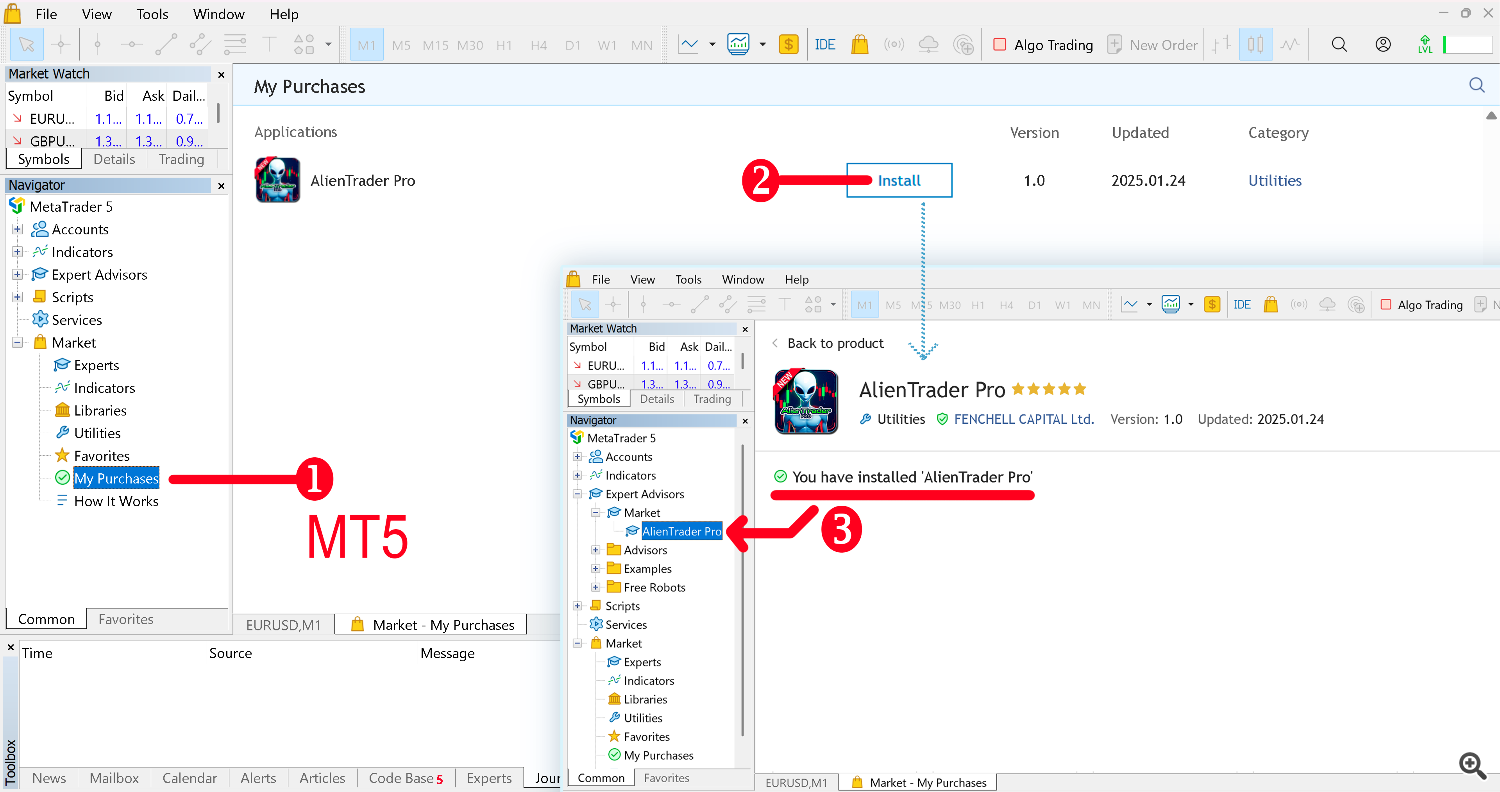Click Market bag icon in inset window toolbar
The height and width of the screenshot is (792, 1500).
click(x=1271, y=305)
